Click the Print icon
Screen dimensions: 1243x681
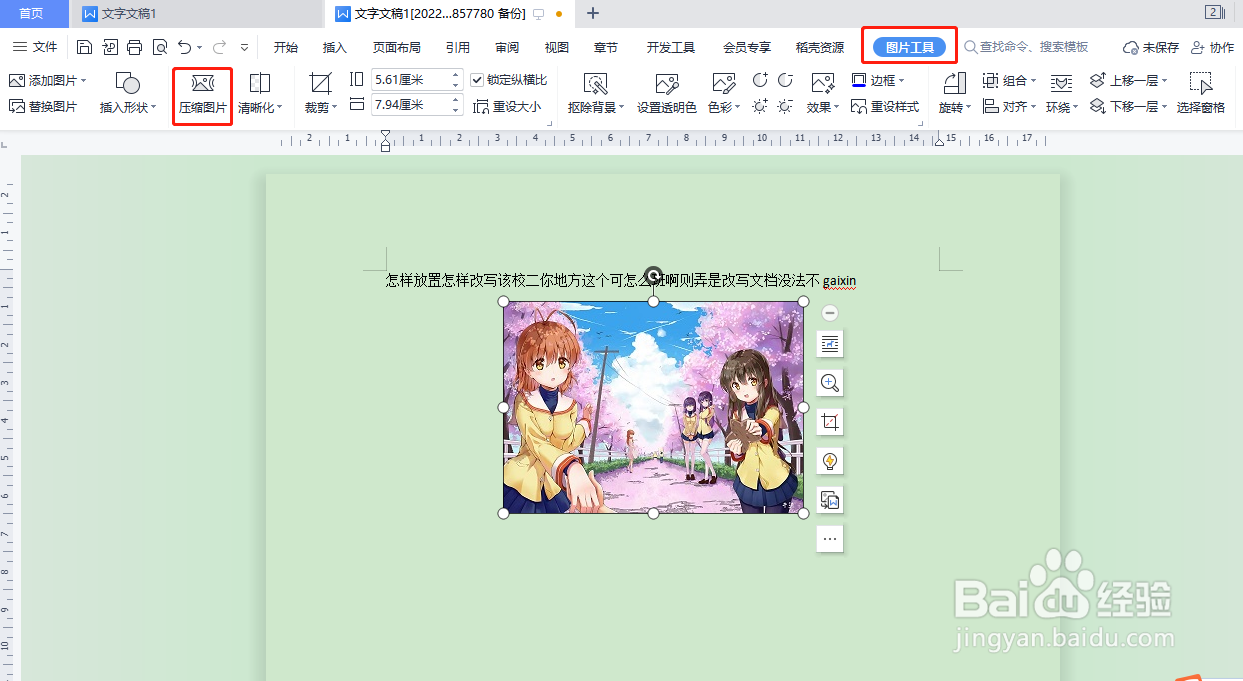(134, 47)
